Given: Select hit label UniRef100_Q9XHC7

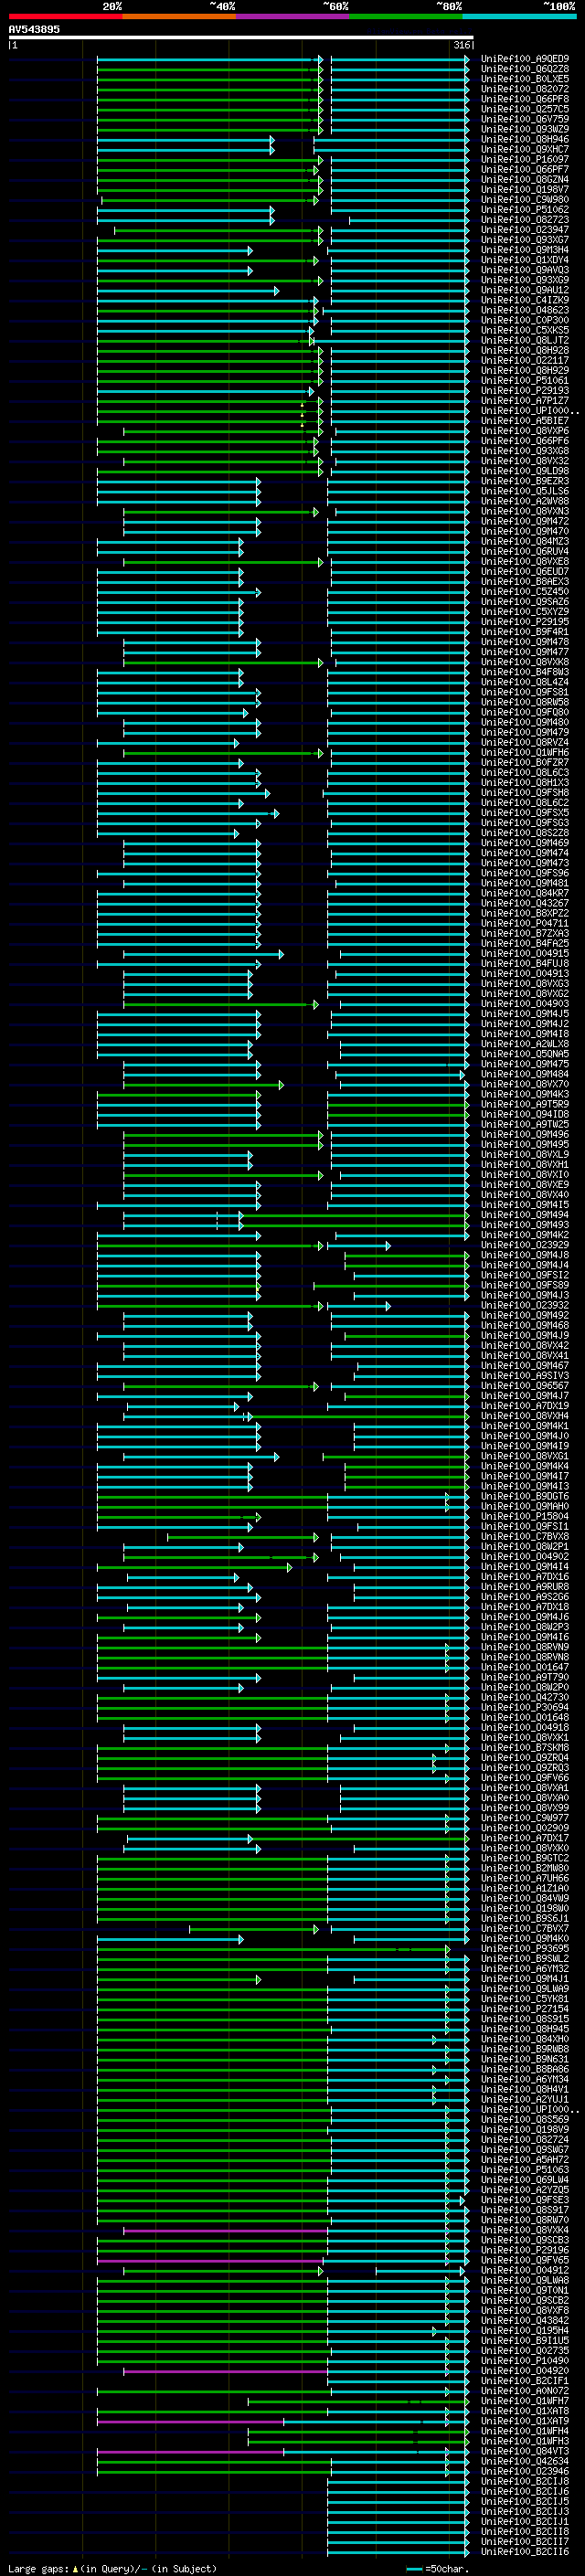Looking at the screenshot, I should click(x=525, y=149).
